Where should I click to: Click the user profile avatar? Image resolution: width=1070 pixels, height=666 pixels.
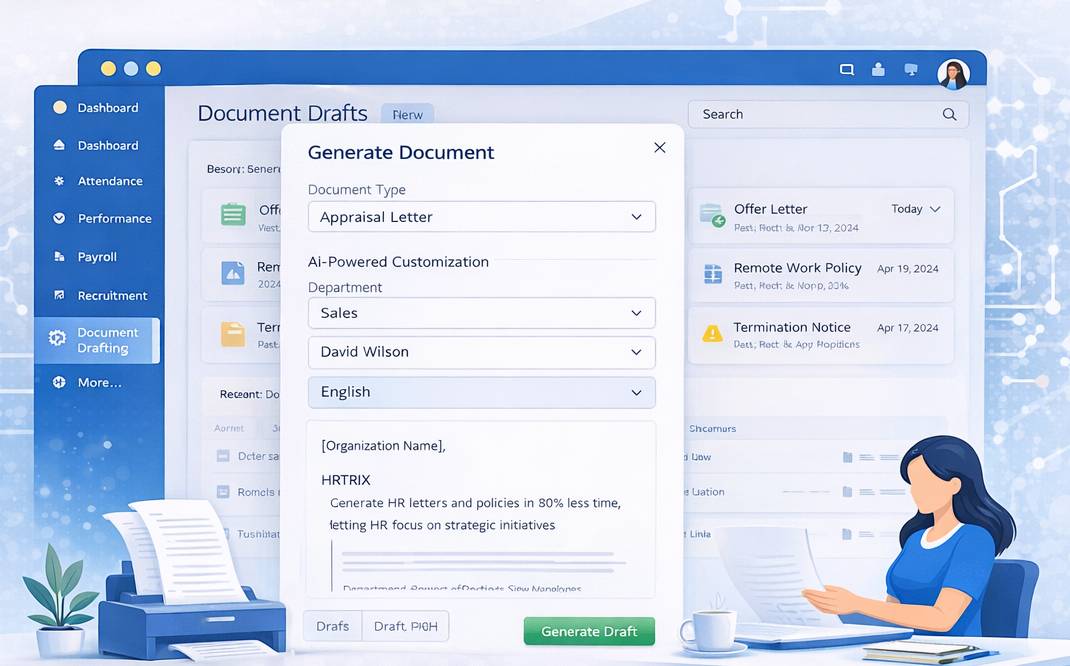[x=952, y=74]
